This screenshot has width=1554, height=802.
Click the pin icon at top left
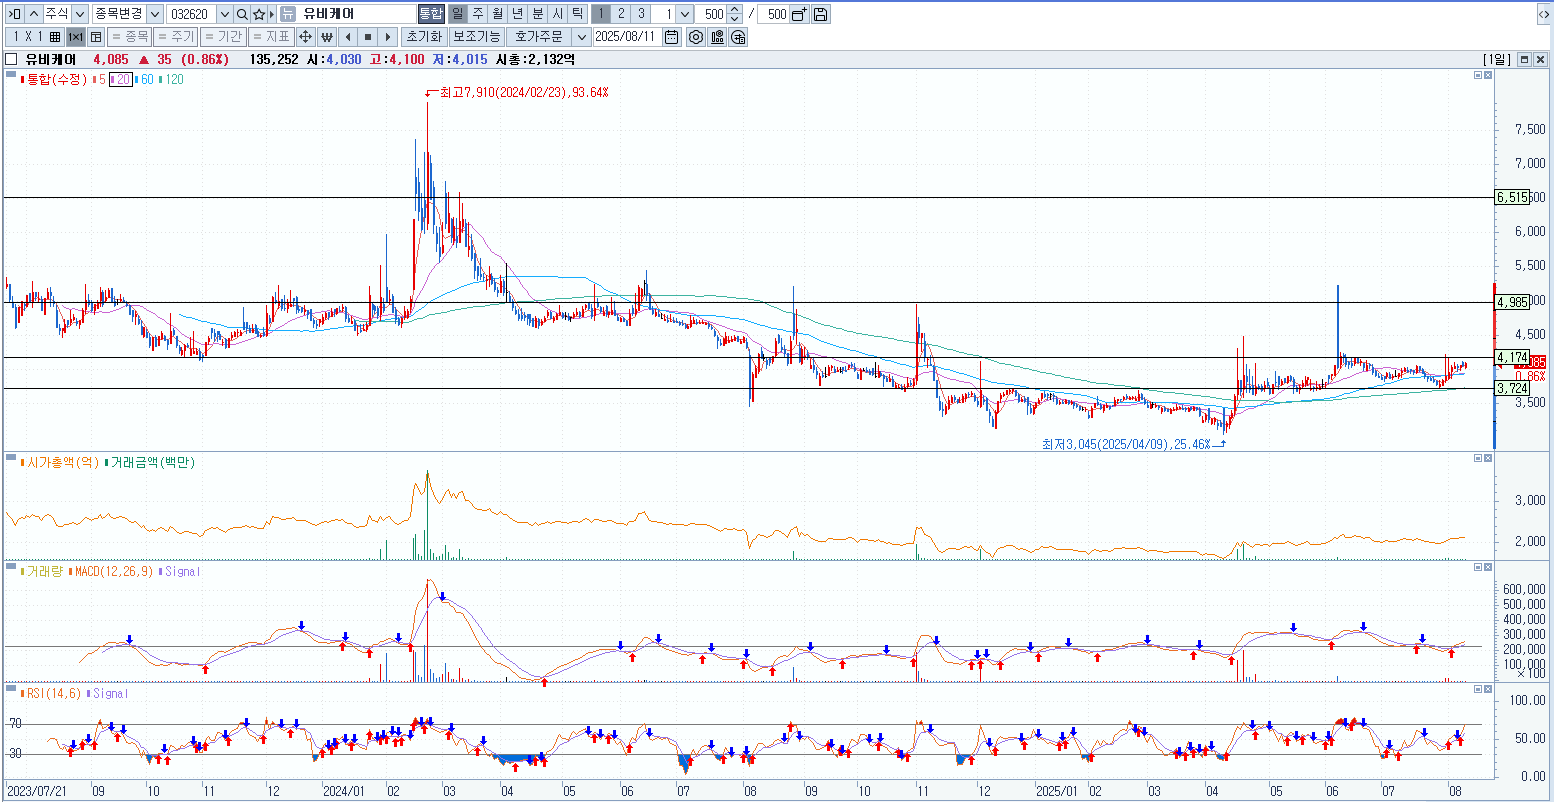pyautogui.click(x=14, y=14)
